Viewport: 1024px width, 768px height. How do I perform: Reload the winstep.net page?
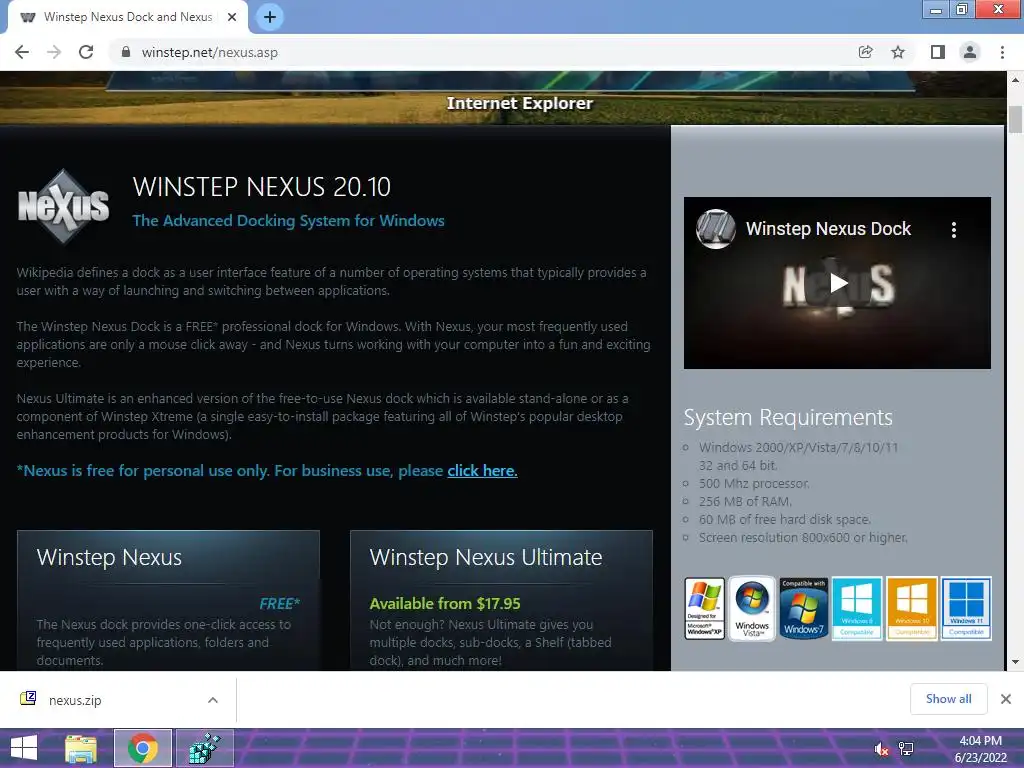pyautogui.click(x=86, y=52)
